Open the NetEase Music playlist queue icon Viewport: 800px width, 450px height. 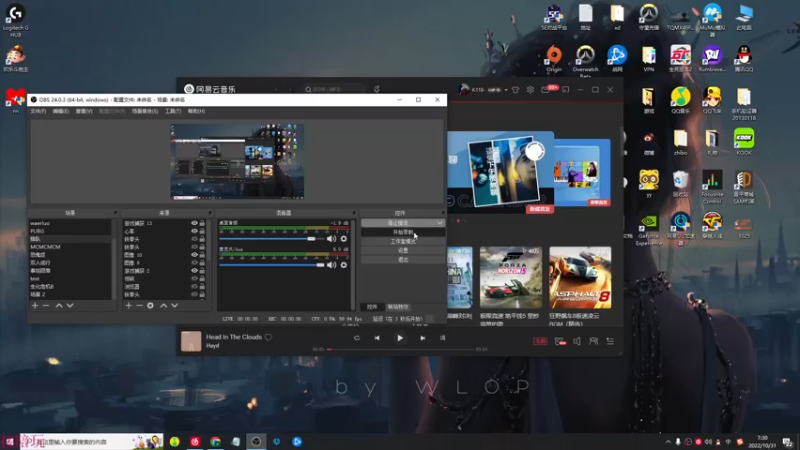pos(610,341)
